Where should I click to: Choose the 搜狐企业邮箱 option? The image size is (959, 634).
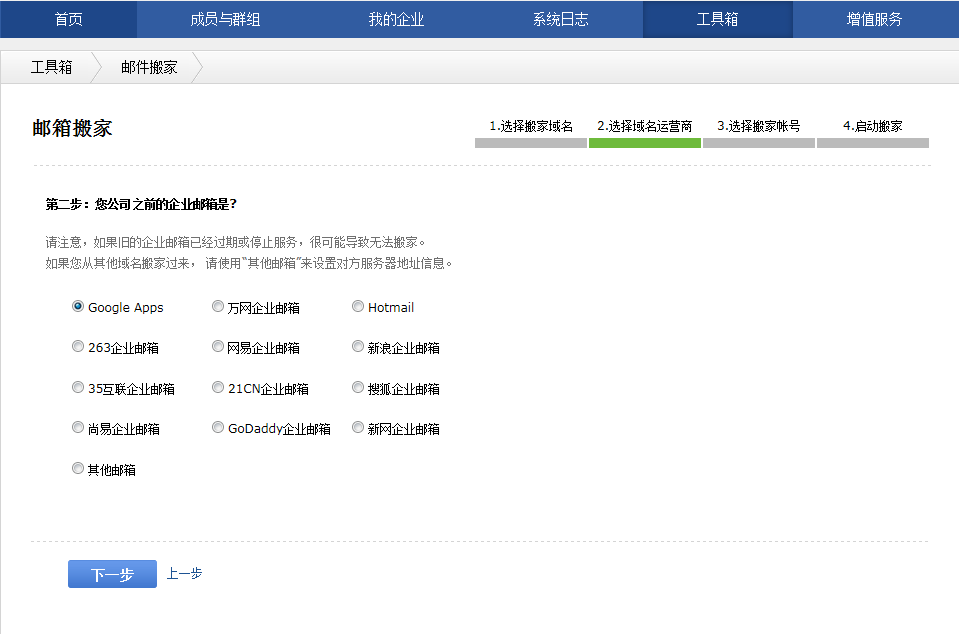[x=358, y=388]
